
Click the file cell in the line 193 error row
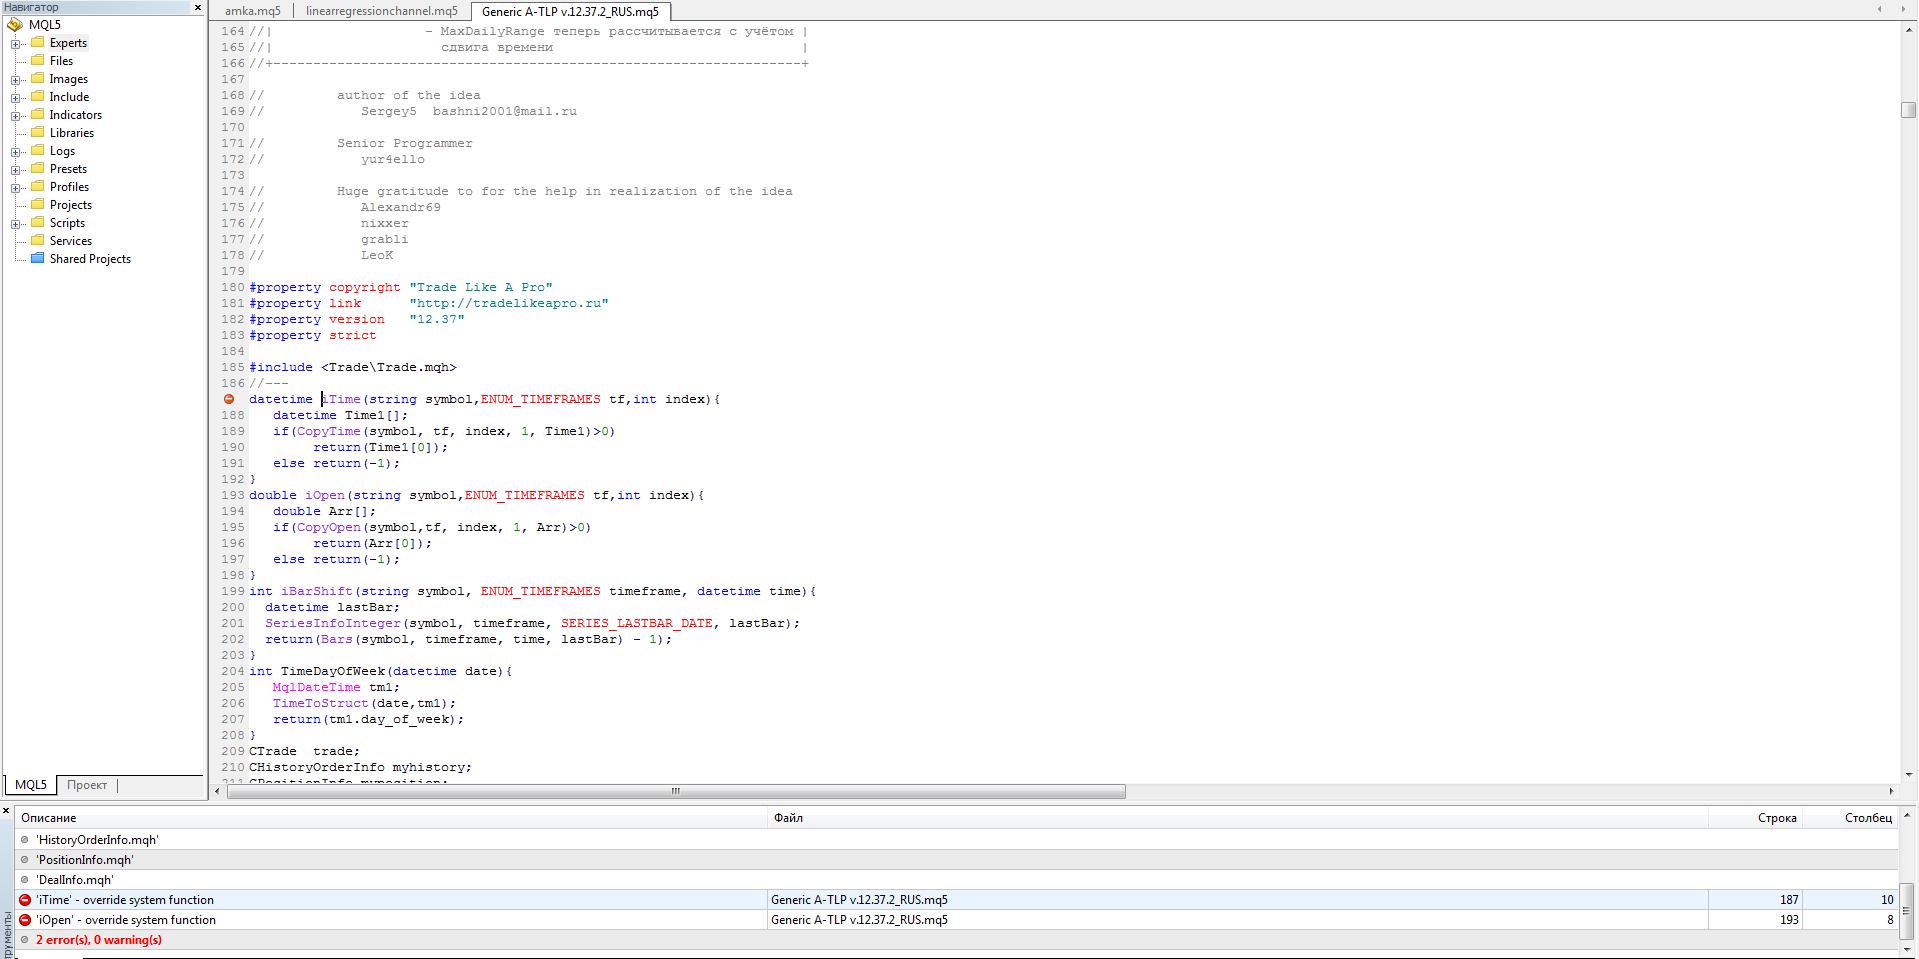[1238, 920]
